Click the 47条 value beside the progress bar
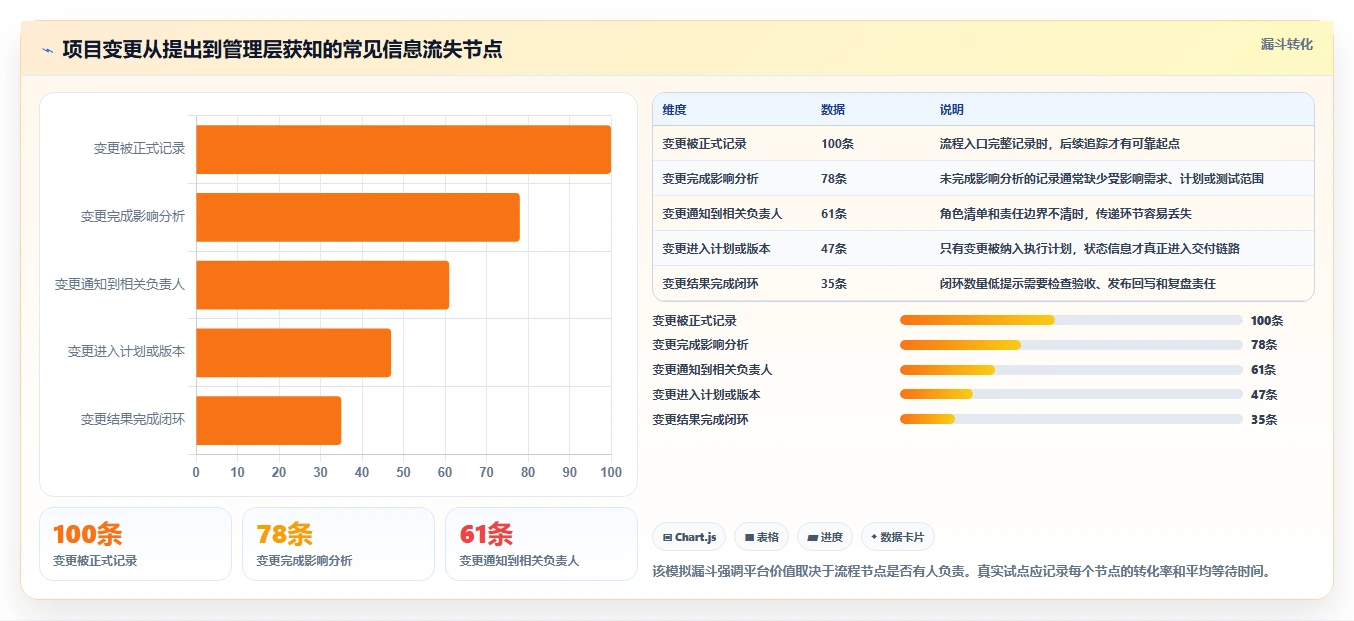The image size is (1354, 621). 1264,395
